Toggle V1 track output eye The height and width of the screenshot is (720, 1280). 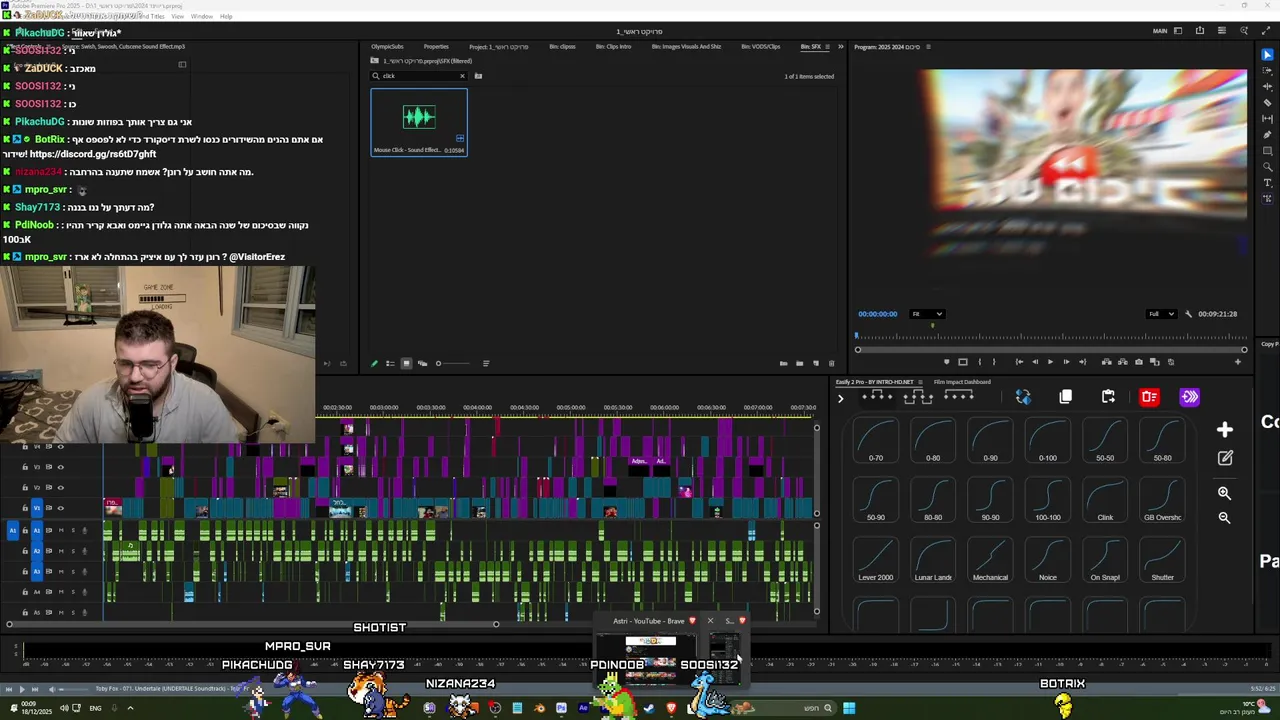coord(60,508)
